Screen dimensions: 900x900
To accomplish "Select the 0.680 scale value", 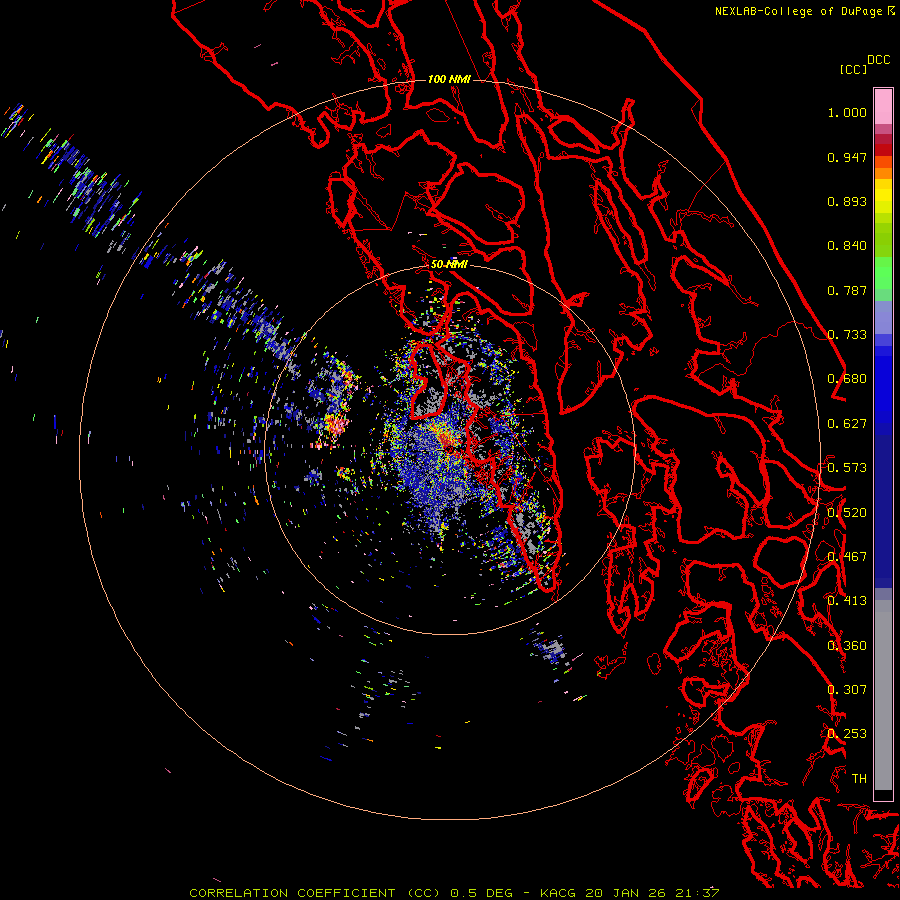I will coord(847,379).
